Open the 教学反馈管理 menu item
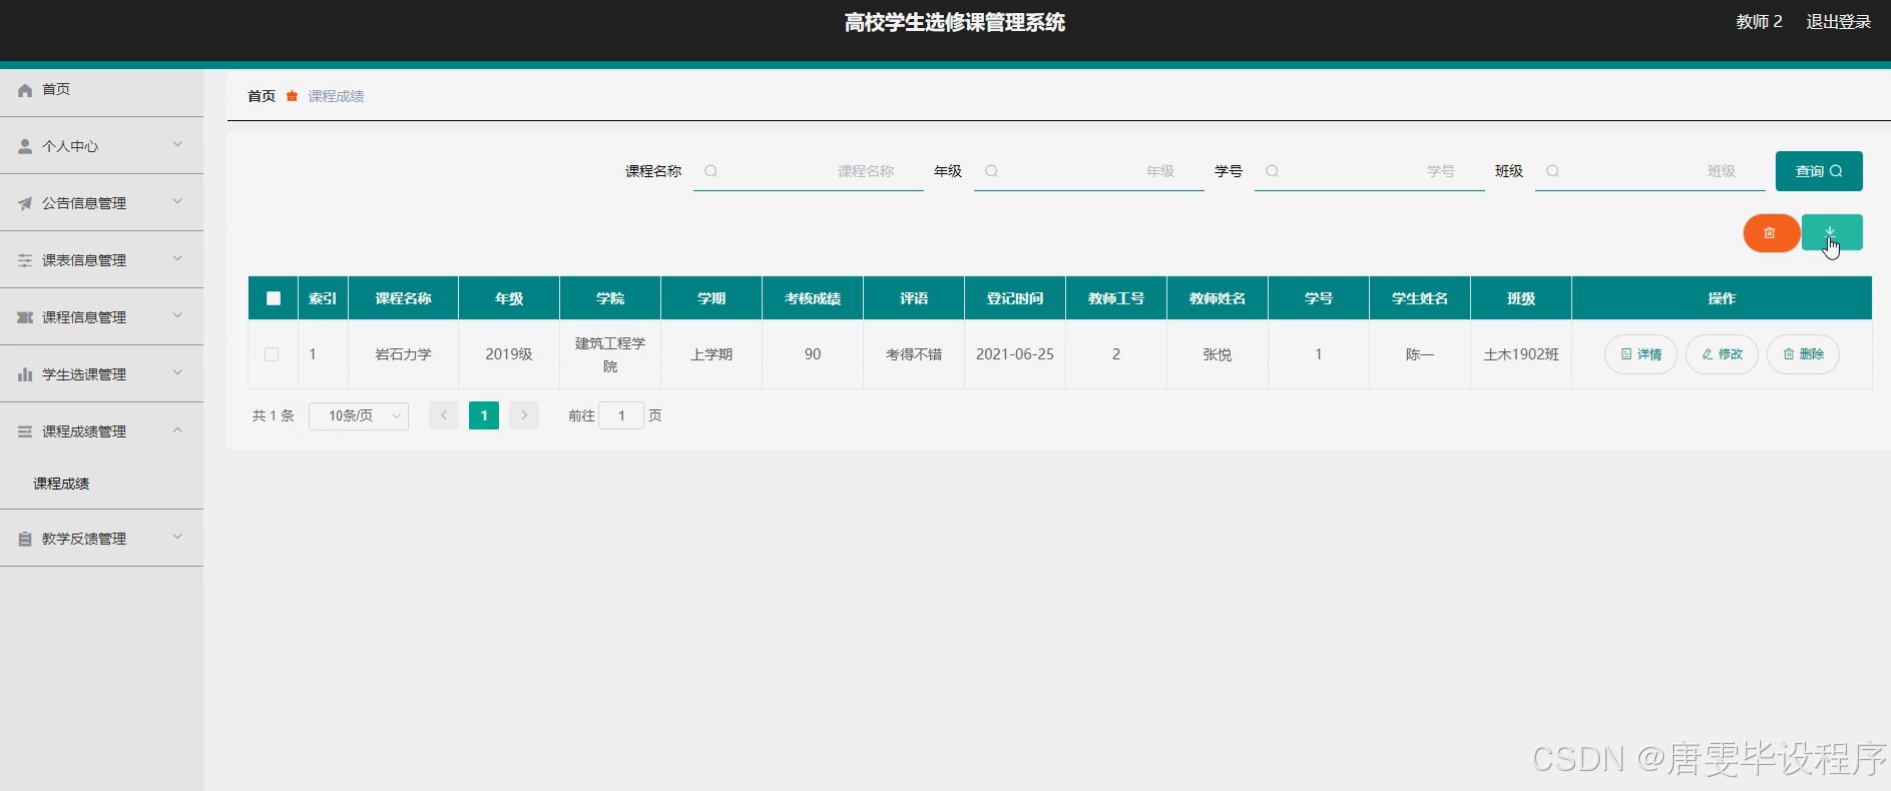Viewport: 1891px width, 791px height. tap(101, 538)
